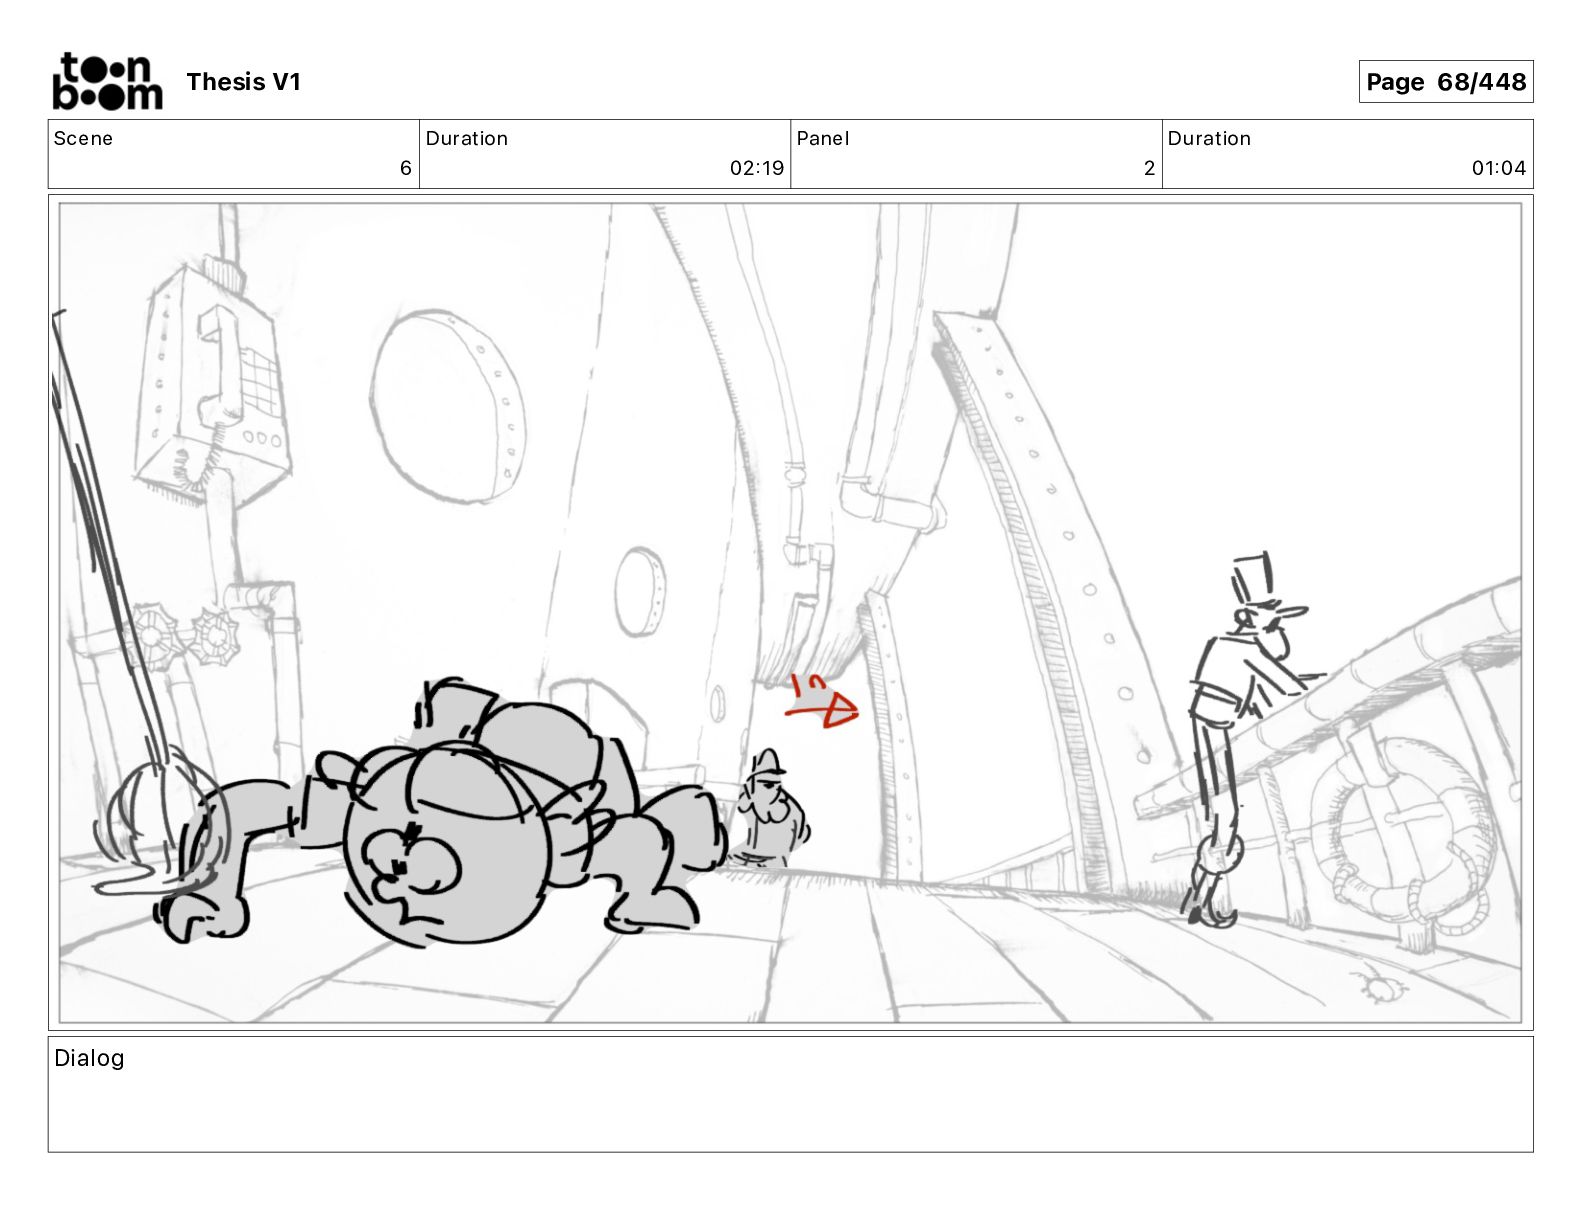1584x1224 pixels.
Task: Click the scene duration value '02:19'
Action: pos(757,168)
